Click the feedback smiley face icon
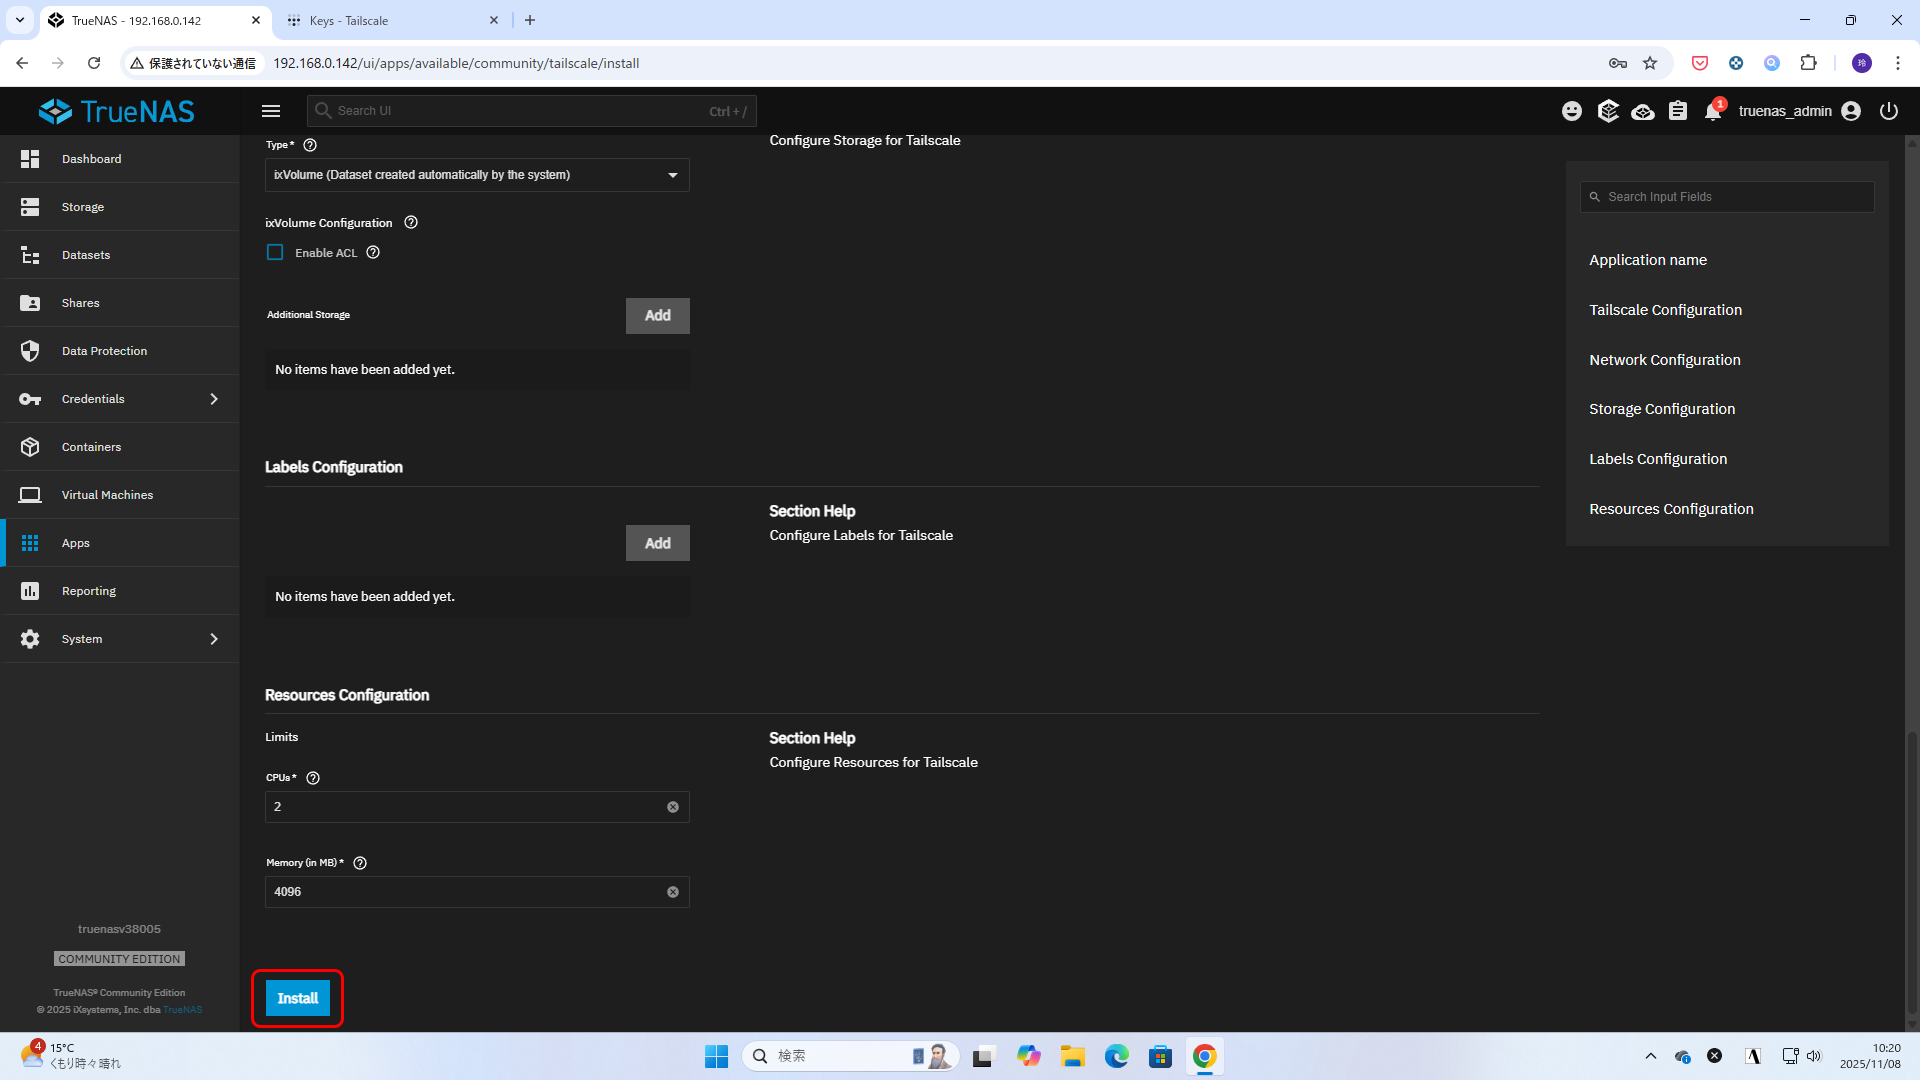This screenshot has height=1080, width=1920. click(1572, 111)
